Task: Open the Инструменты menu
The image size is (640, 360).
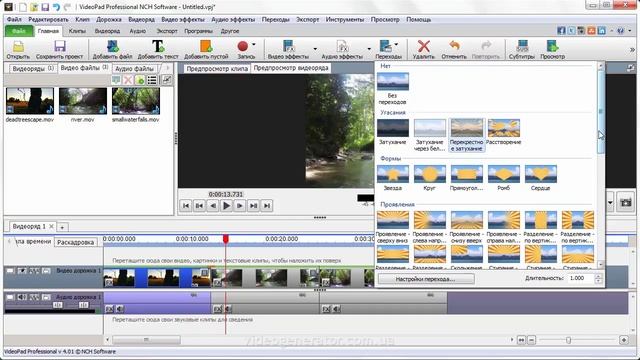Action: [344, 19]
